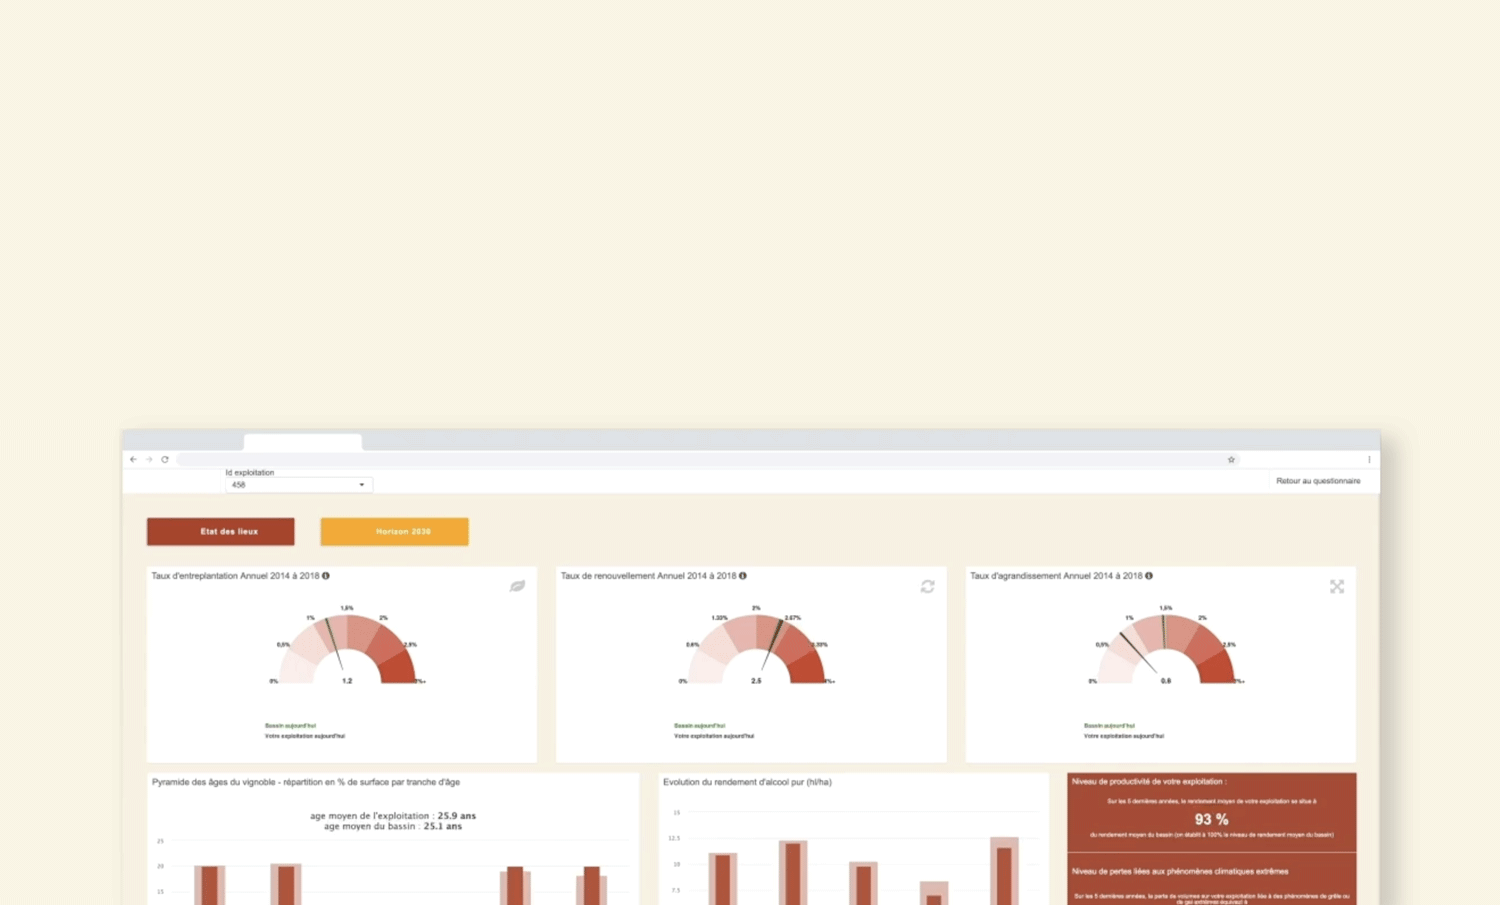
Task: Select the active browser tab
Action: click(x=302, y=442)
